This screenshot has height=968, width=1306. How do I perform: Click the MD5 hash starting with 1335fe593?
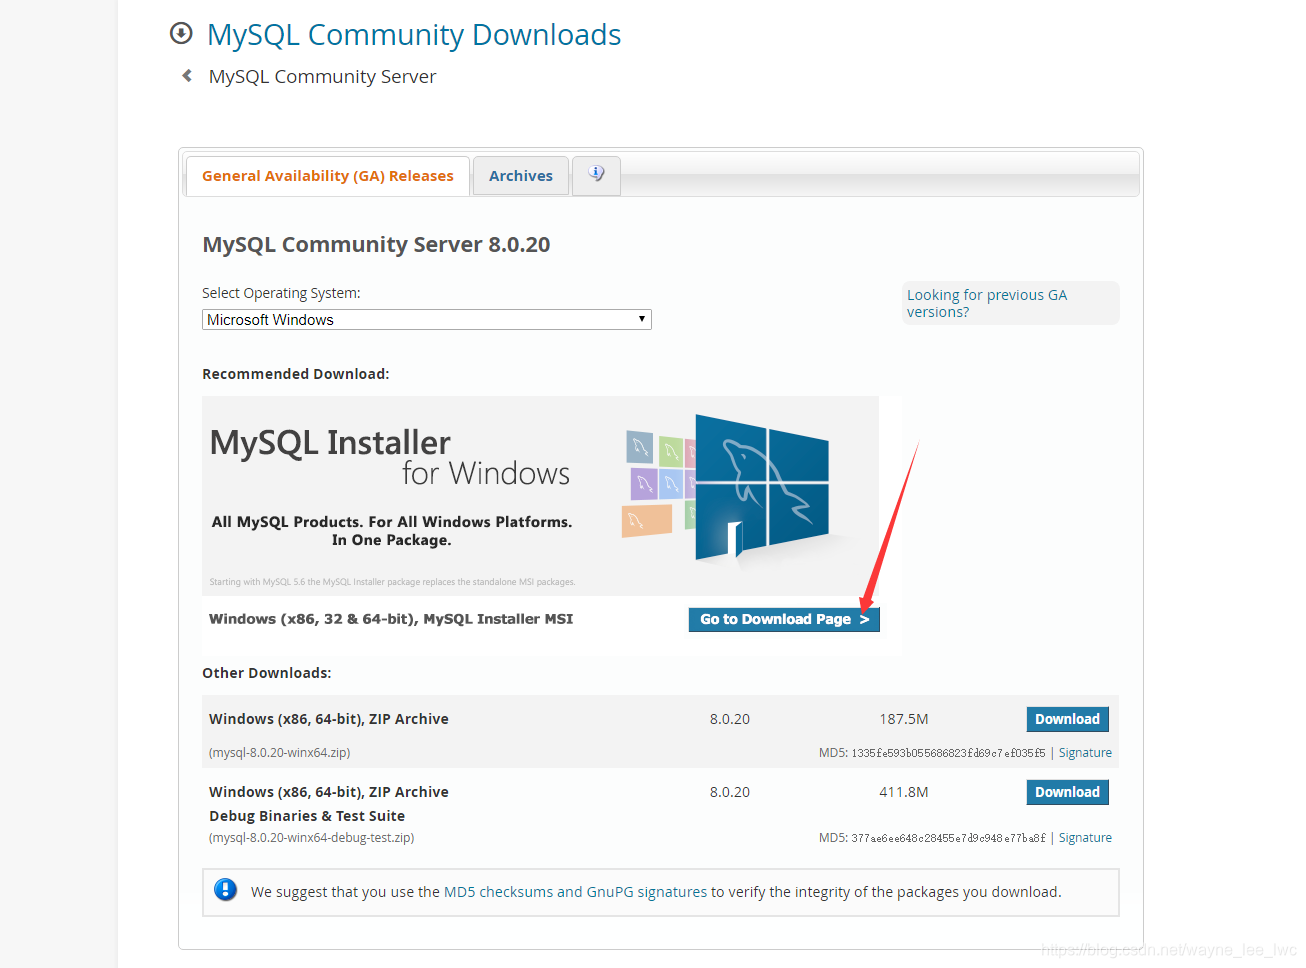tap(948, 753)
